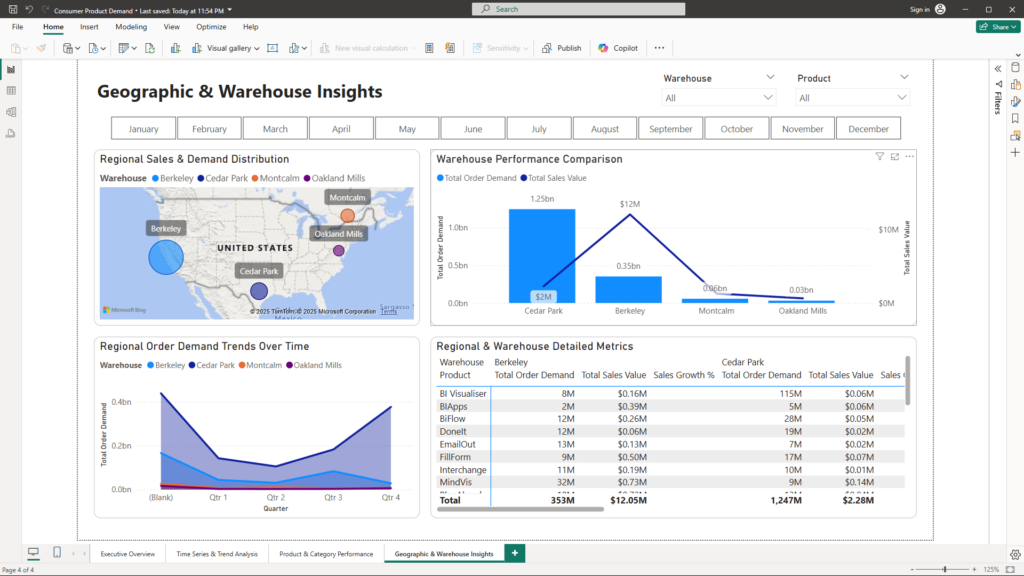The width and height of the screenshot is (1024, 576).
Task: Click the Publish button in the ribbon
Action: [x=562, y=48]
